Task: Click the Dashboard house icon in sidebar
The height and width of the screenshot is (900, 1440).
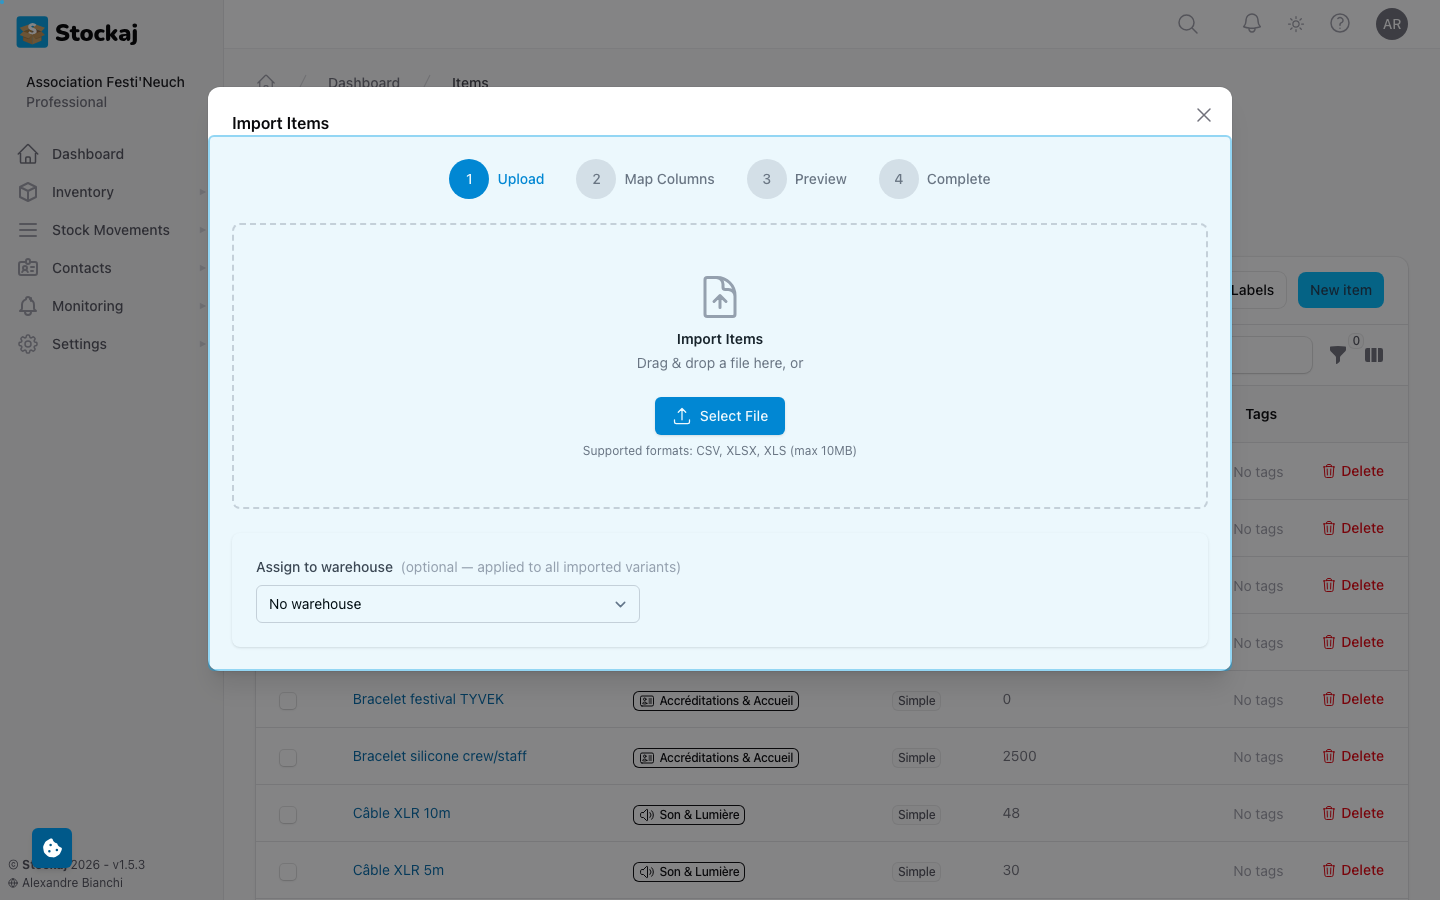Action: click(28, 154)
